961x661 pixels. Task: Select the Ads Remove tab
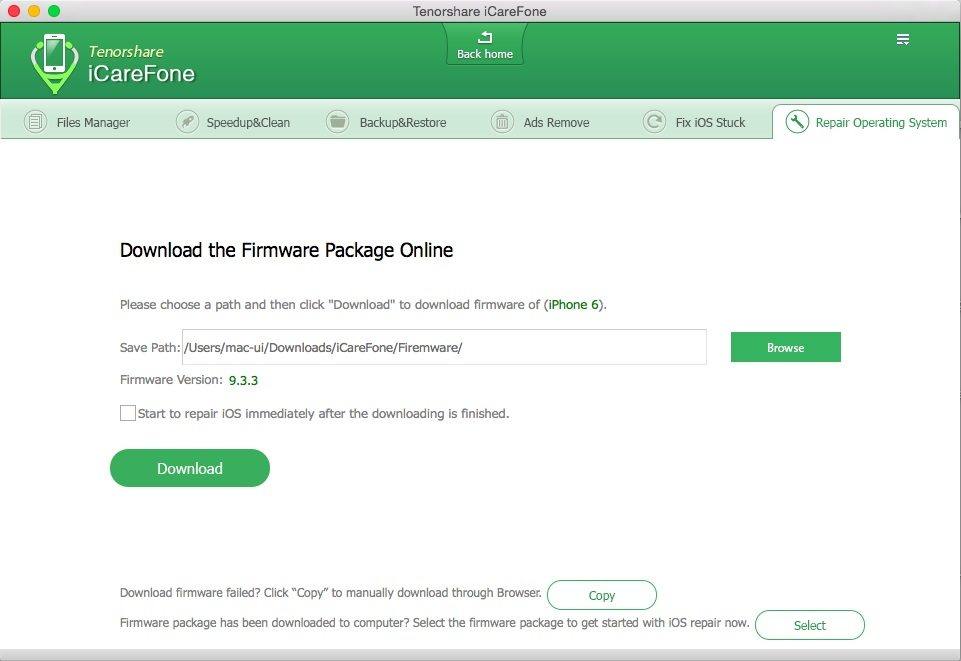pyautogui.click(x=541, y=122)
